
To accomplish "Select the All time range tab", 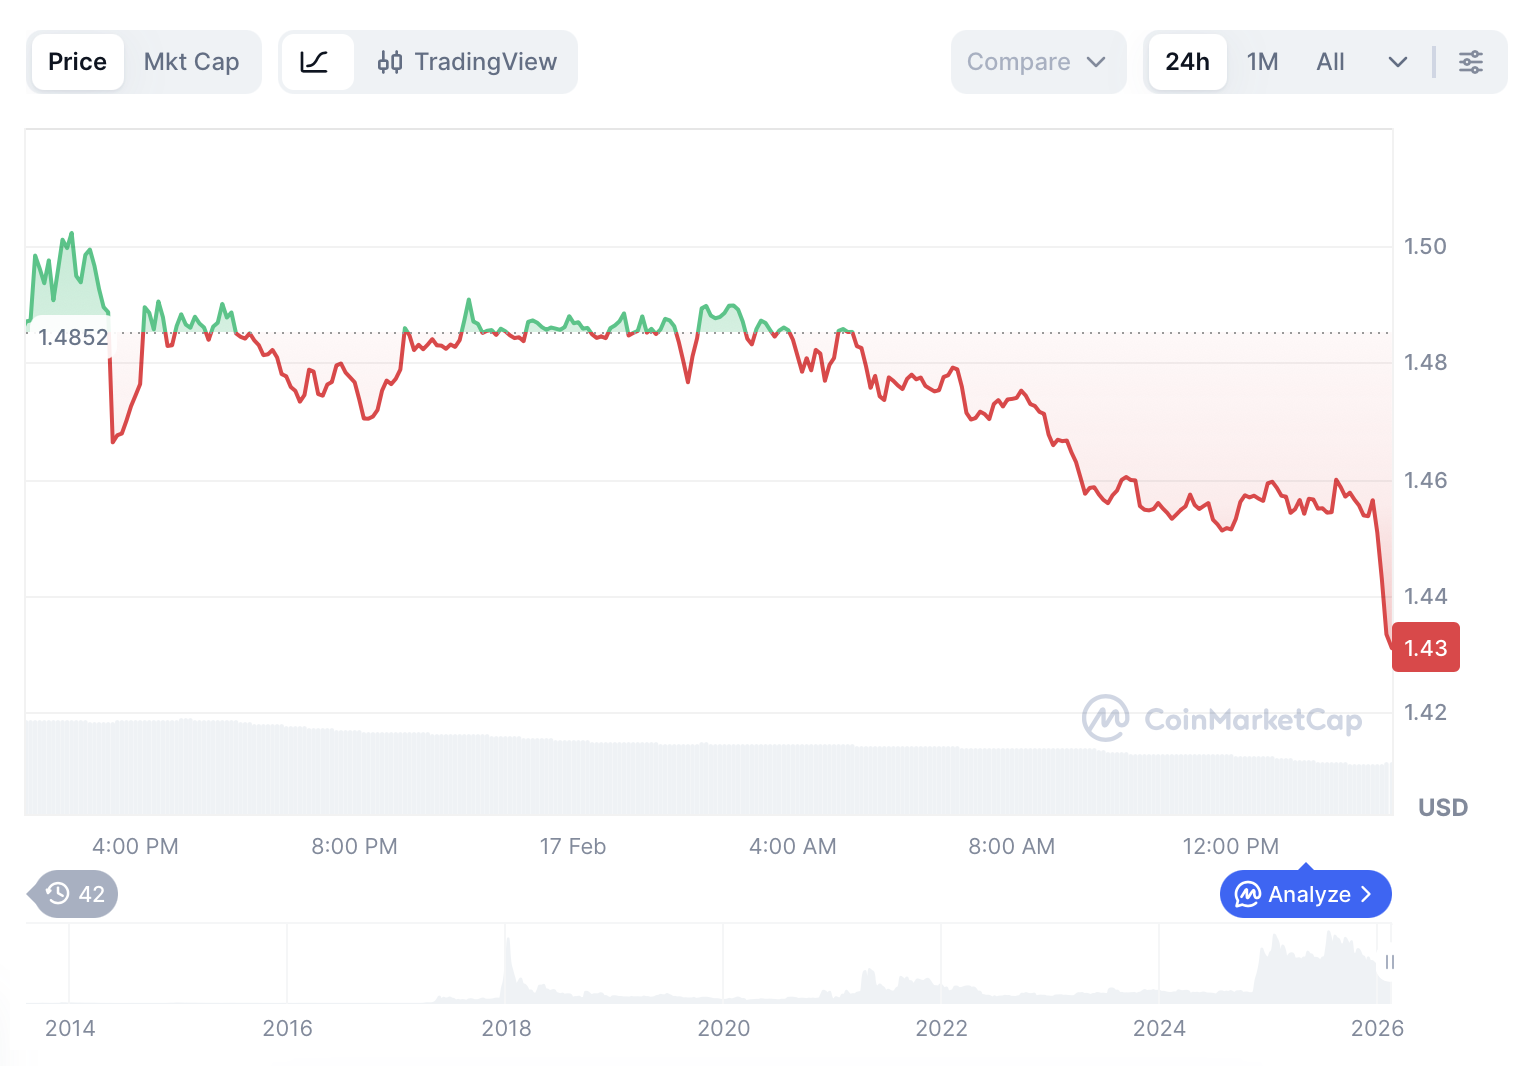I will [1330, 62].
